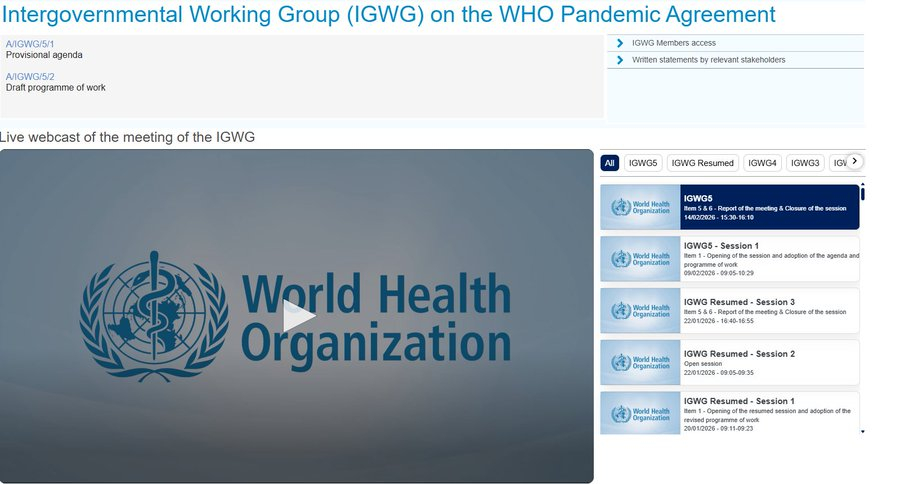Select the All filter tab
900x484 pixels.
610,163
